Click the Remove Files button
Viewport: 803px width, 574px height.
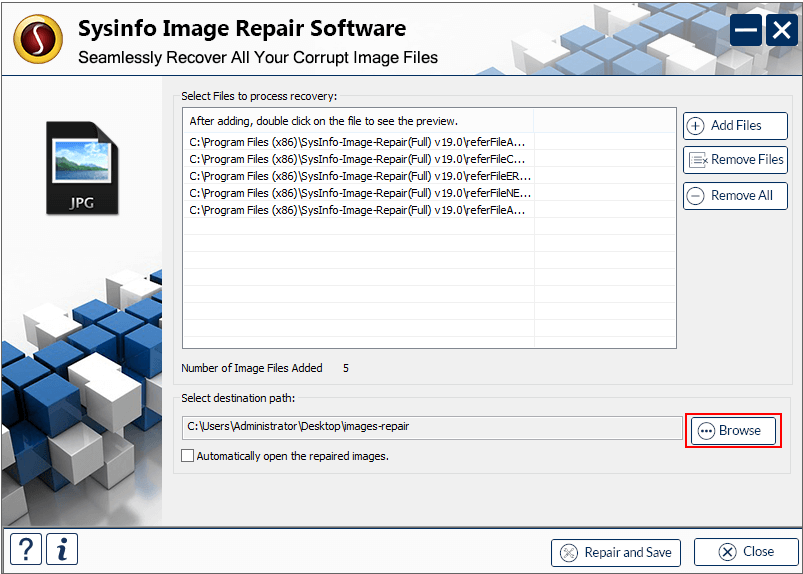735,160
